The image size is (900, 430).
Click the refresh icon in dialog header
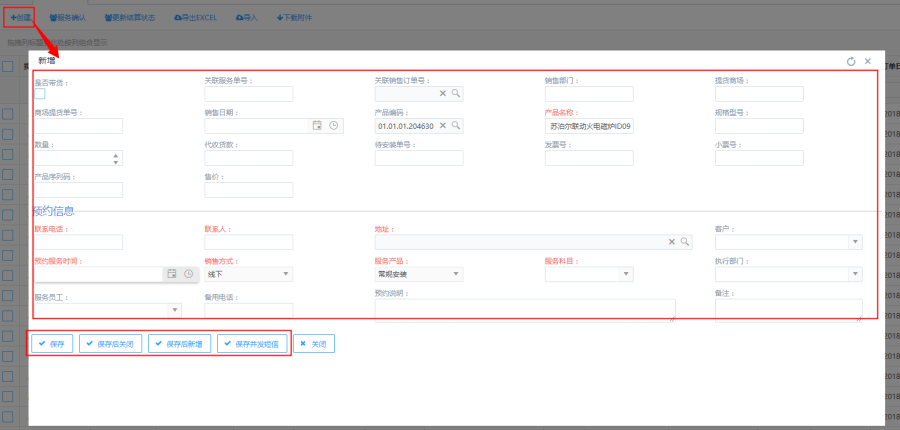click(851, 62)
